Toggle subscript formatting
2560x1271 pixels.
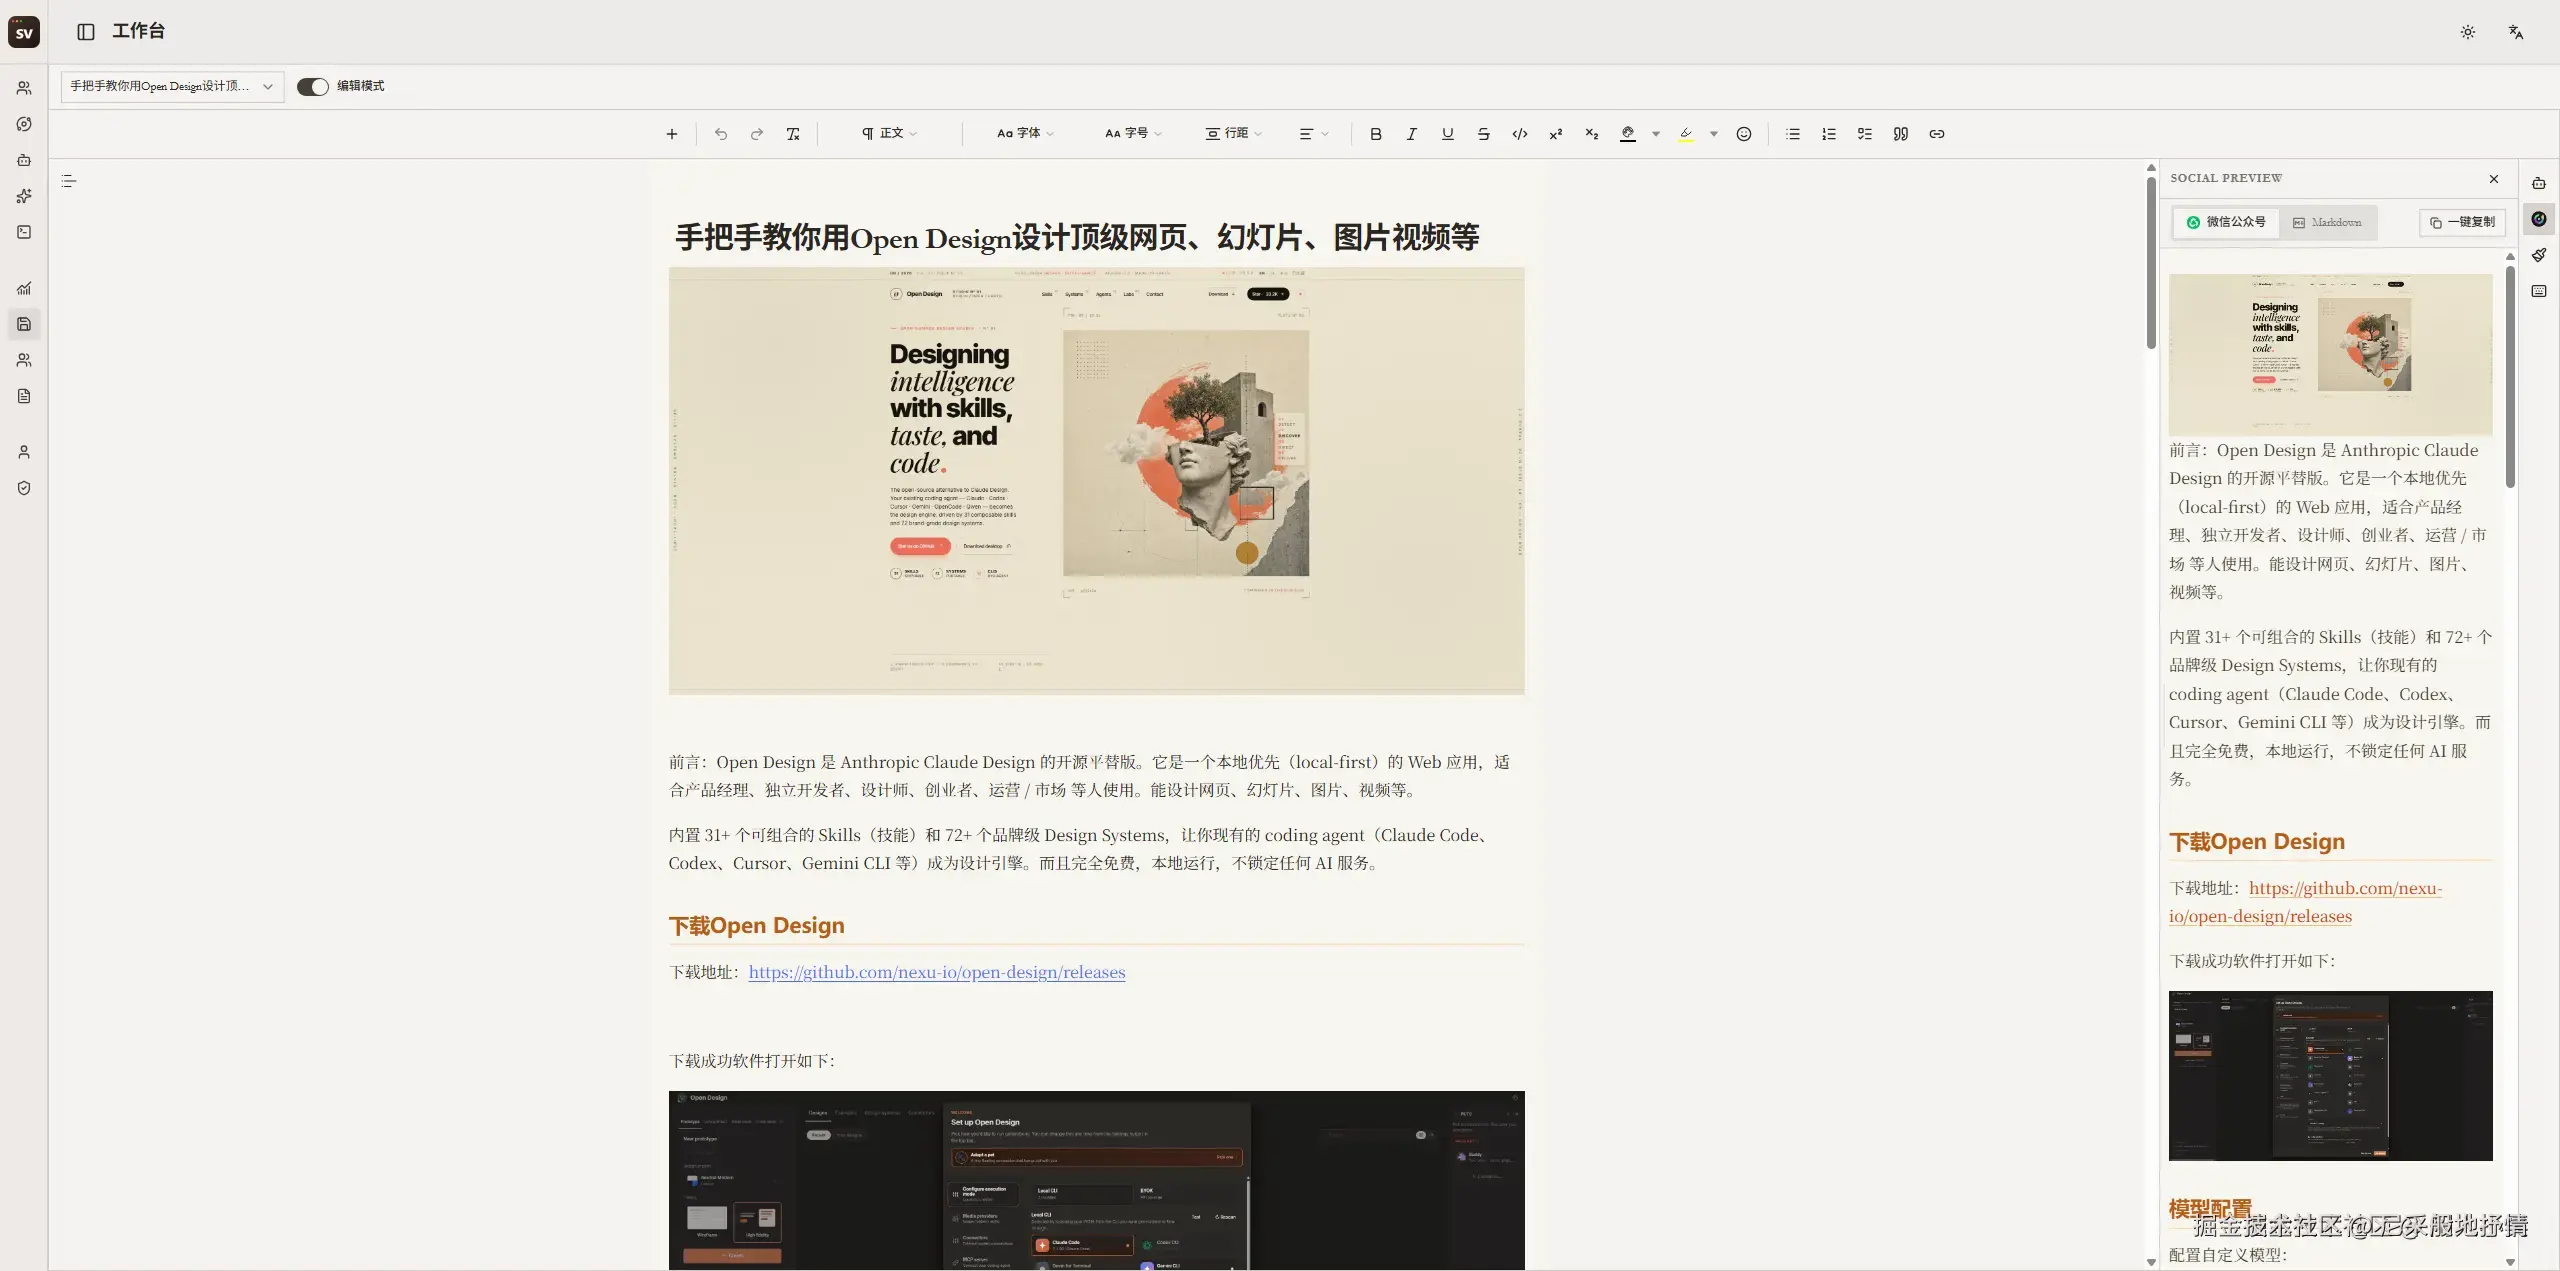click(x=1592, y=134)
